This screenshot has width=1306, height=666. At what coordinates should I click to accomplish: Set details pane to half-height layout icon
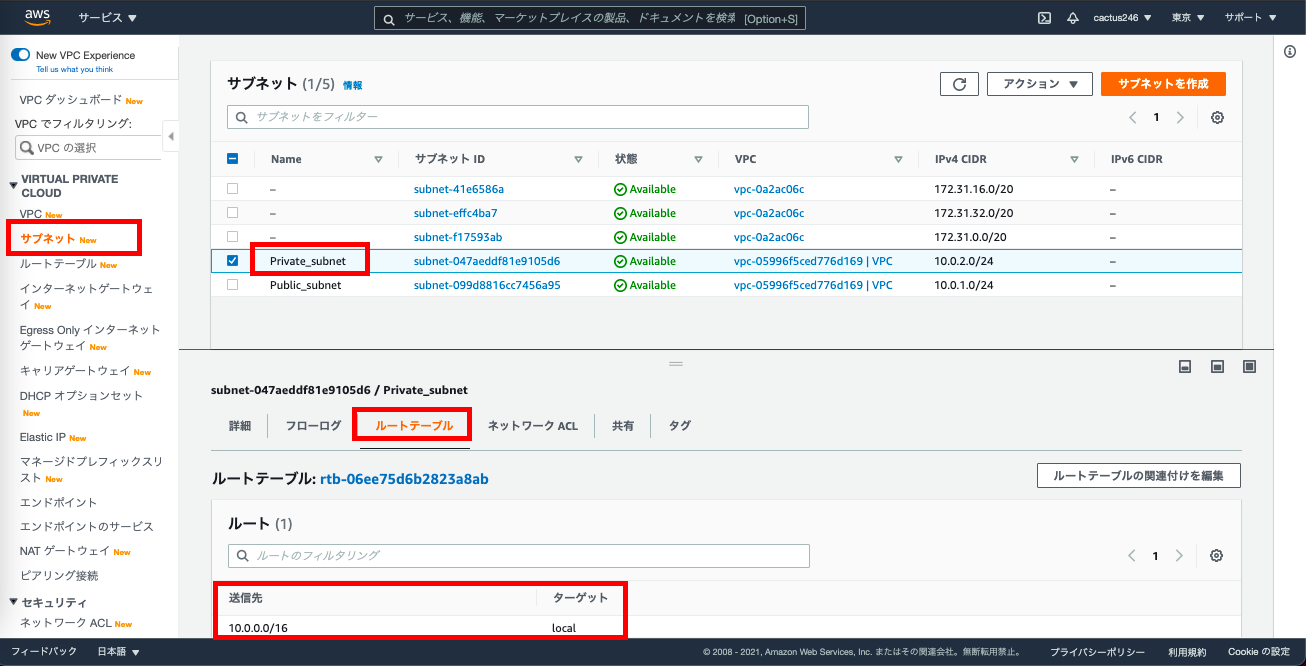1217,367
